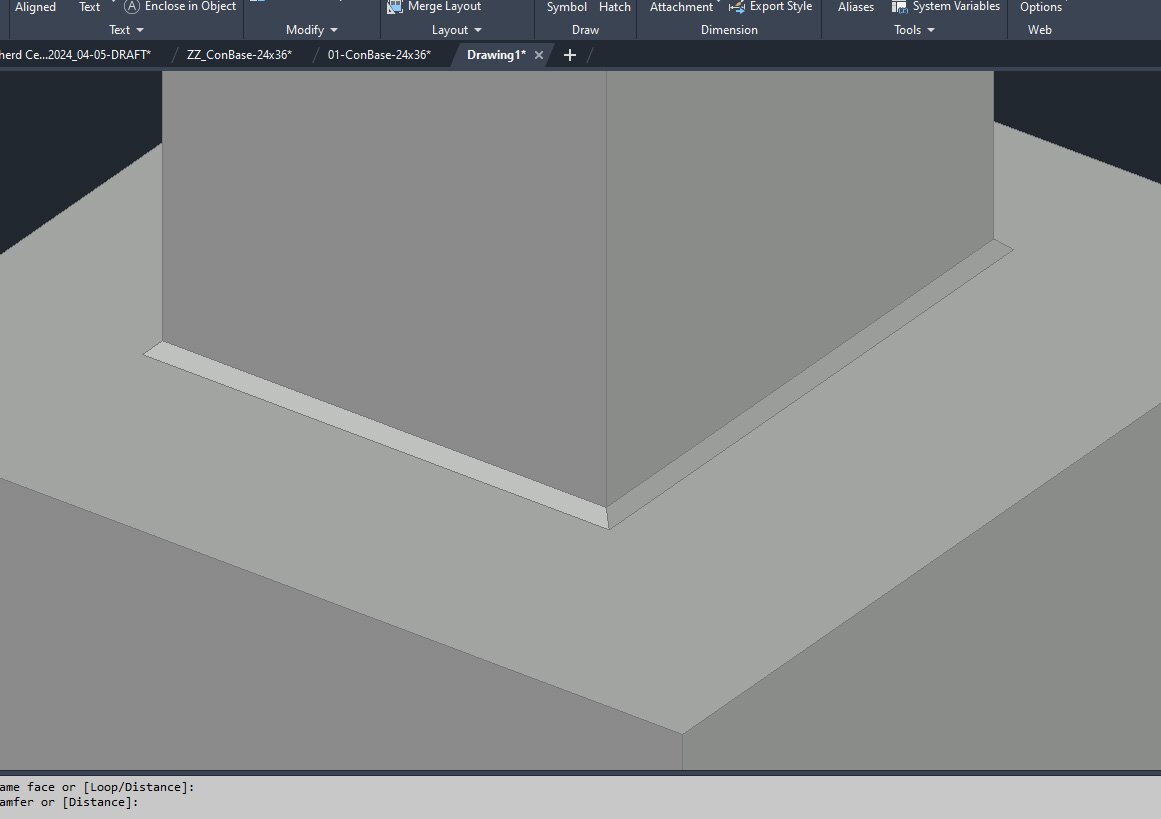Click the System Variables icon
The image size is (1161, 819).
point(899,6)
